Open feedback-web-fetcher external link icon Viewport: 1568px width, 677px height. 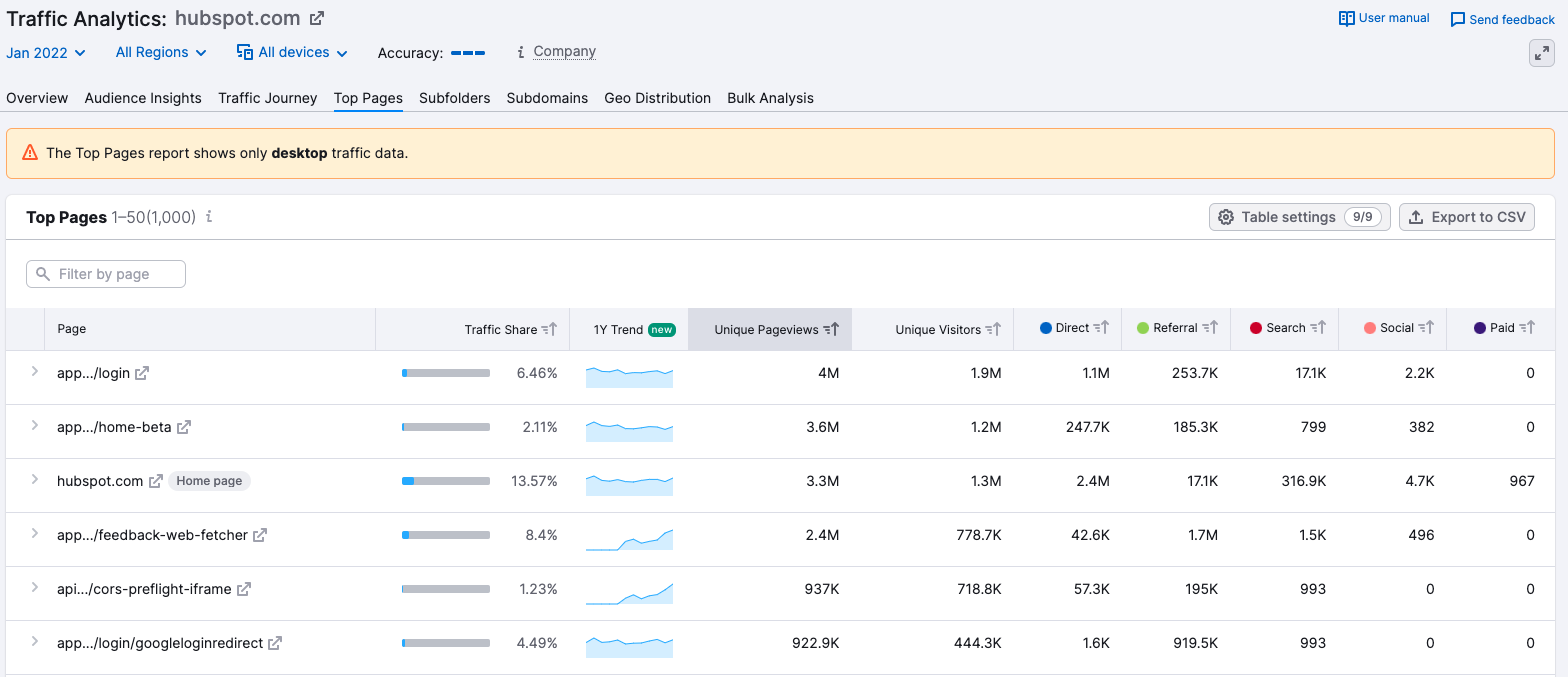click(x=260, y=535)
